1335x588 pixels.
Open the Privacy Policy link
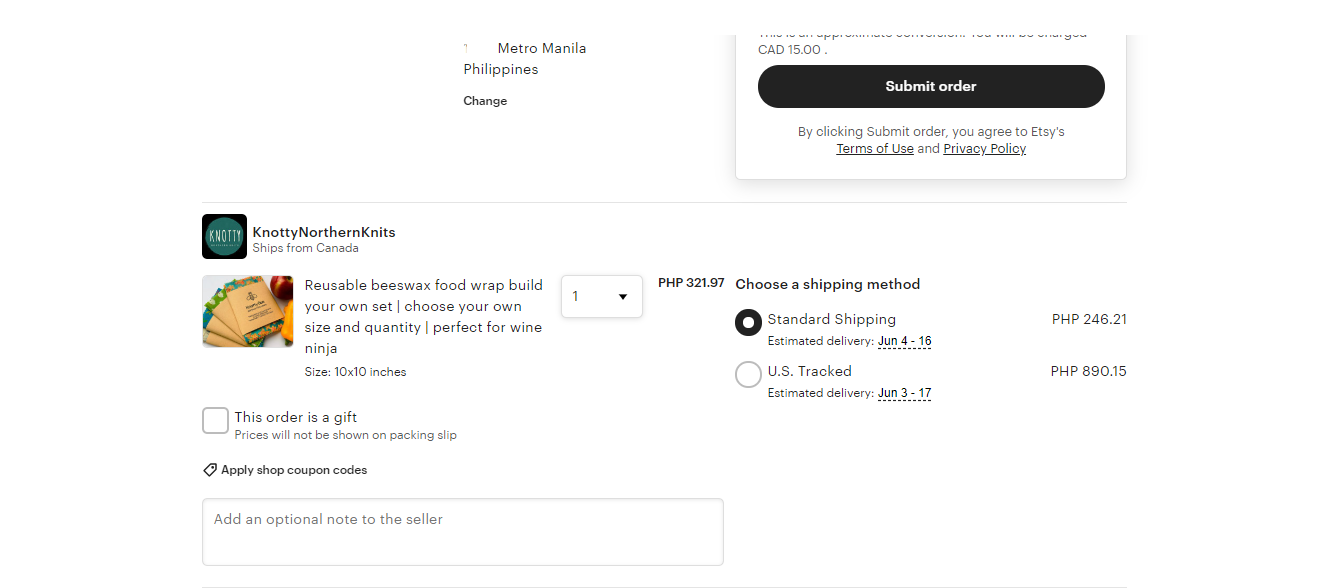click(984, 149)
